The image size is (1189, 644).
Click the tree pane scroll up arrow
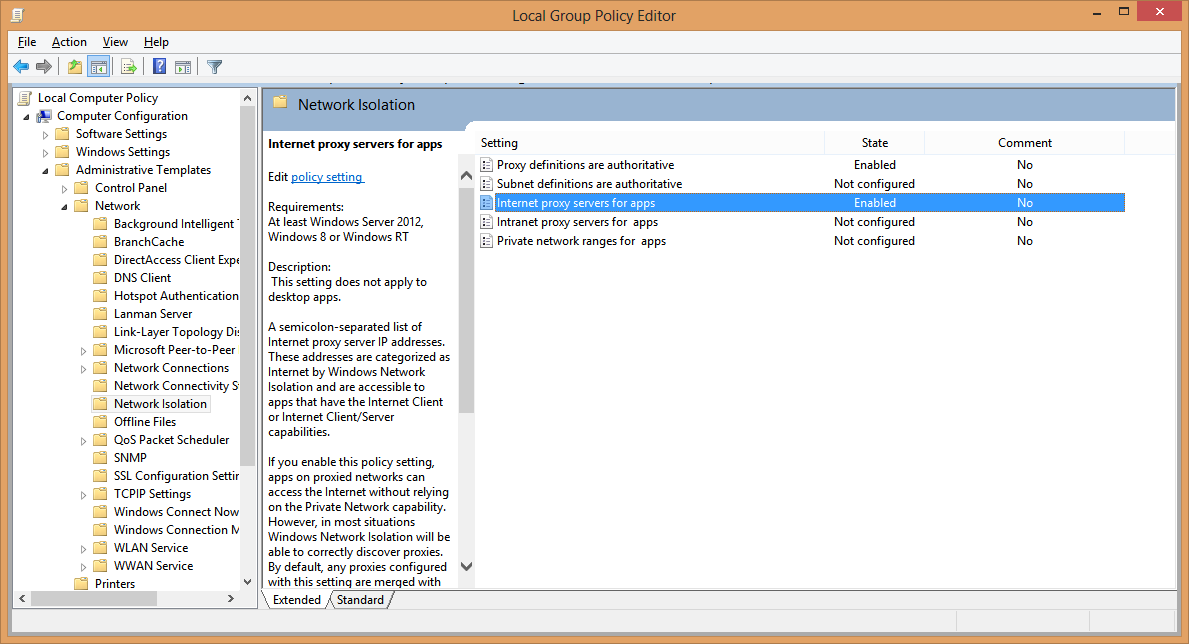tap(247, 98)
